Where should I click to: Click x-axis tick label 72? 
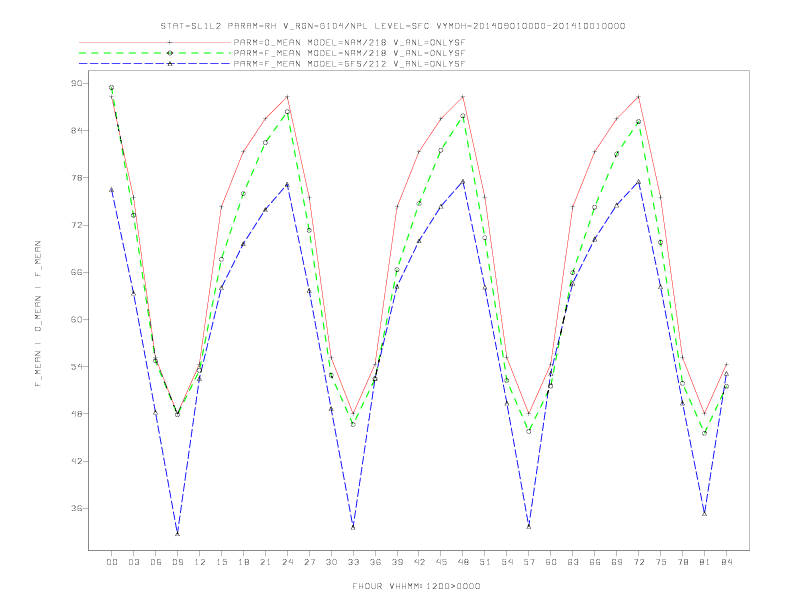(639, 562)
